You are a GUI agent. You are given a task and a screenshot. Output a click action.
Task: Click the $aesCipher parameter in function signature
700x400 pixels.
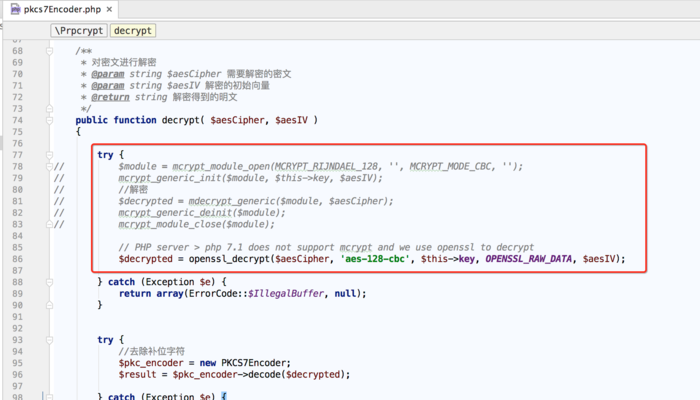tap(238, 120)
